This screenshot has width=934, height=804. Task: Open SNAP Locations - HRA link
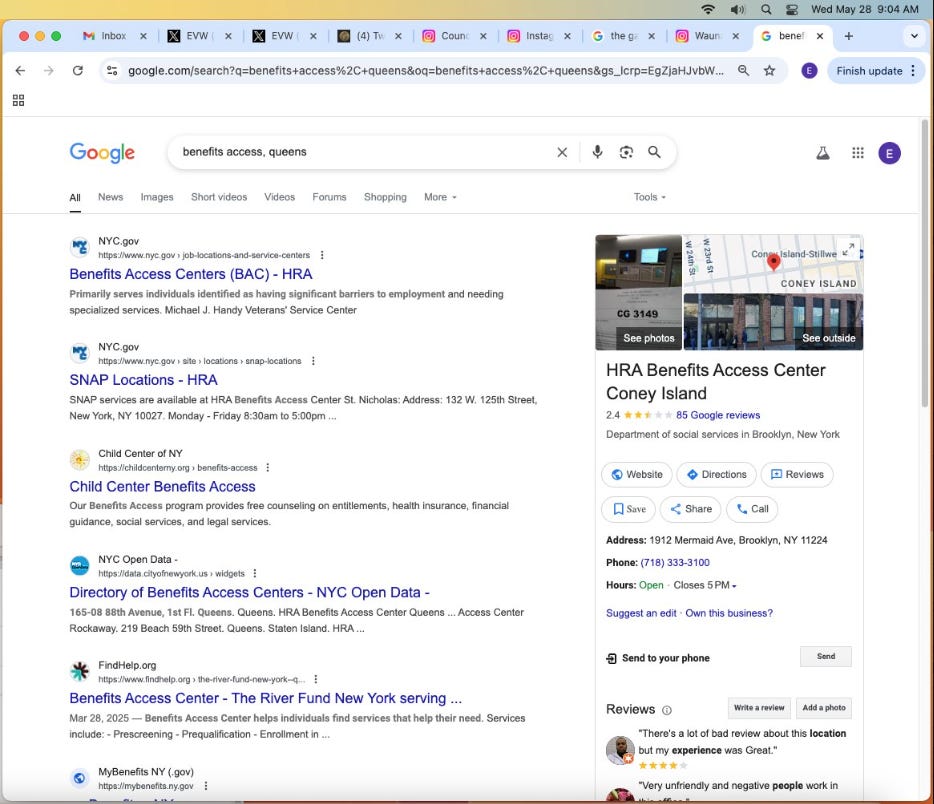[x=143, y=380]
